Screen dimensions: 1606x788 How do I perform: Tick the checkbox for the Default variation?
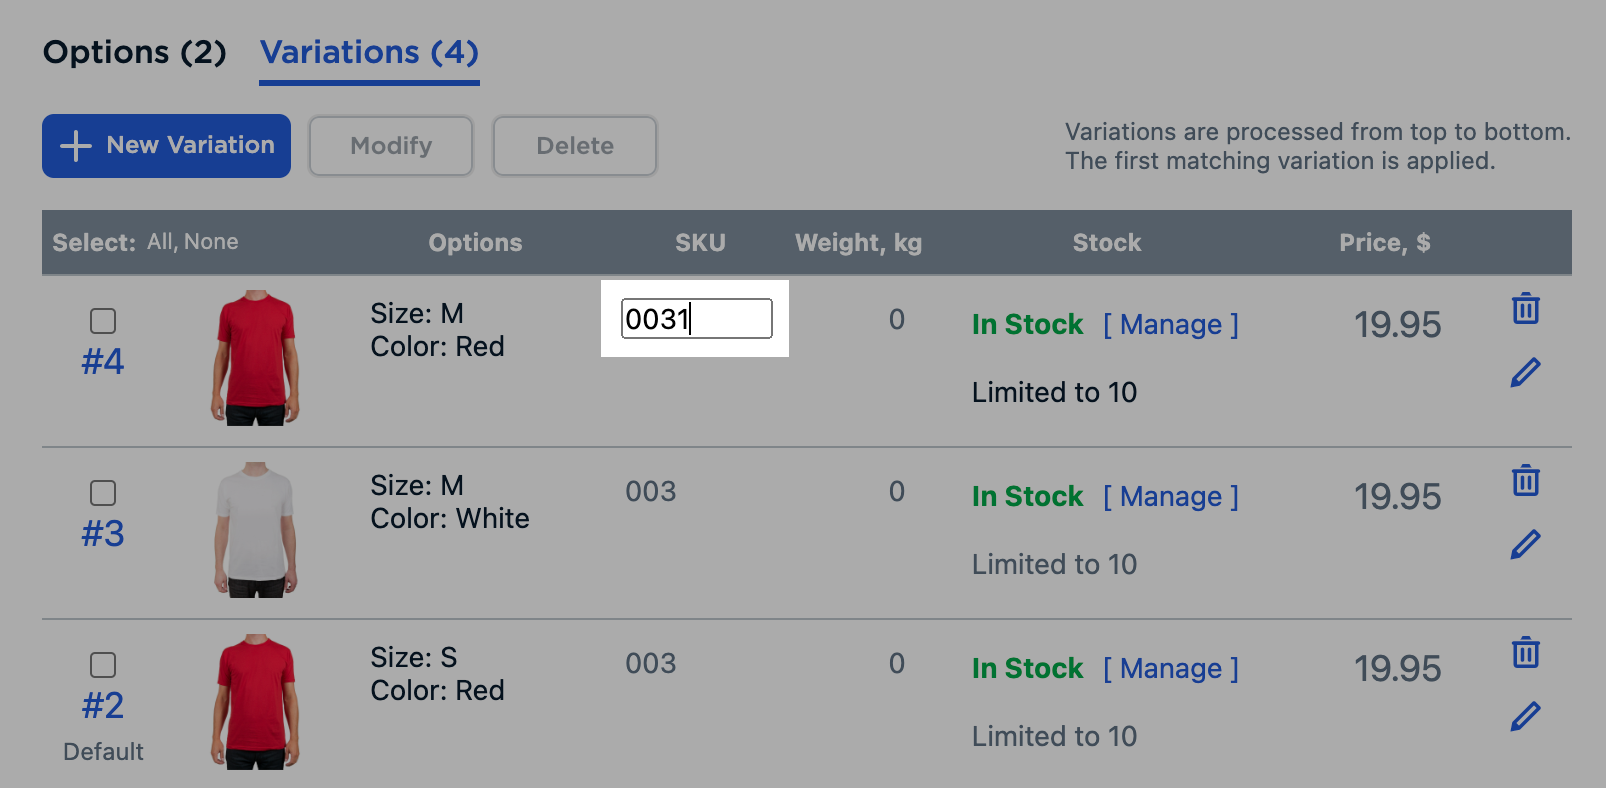103,664
